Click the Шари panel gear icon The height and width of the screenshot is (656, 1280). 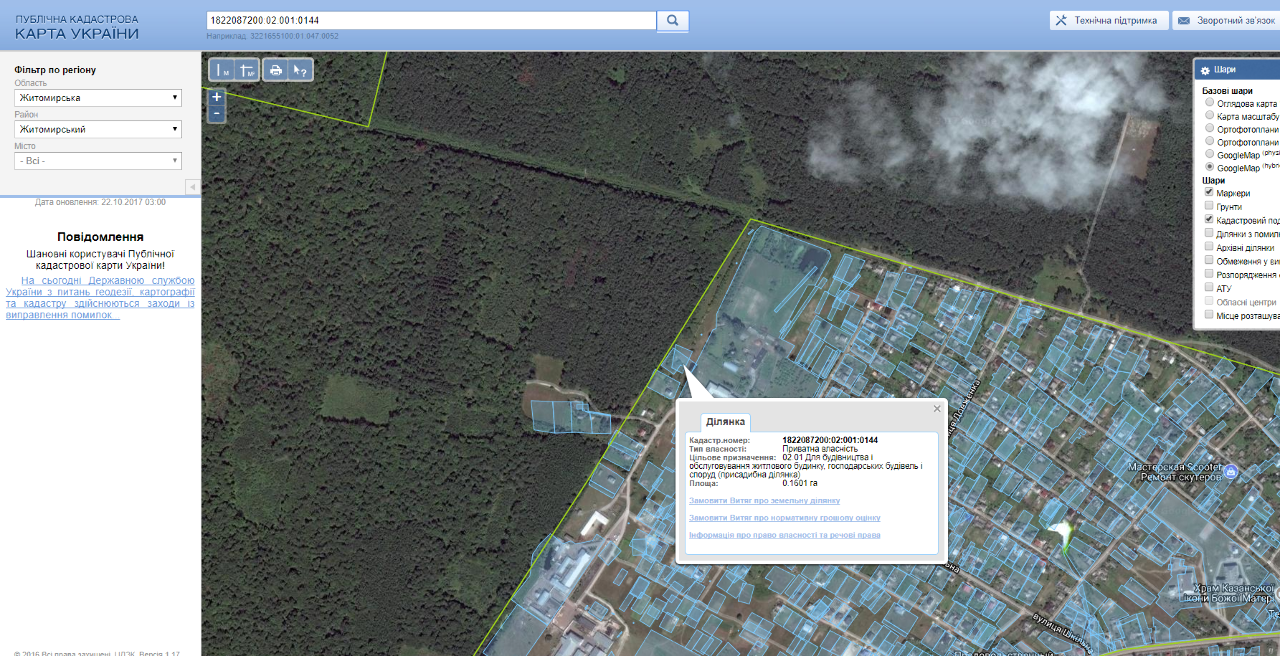point(1206,70)
